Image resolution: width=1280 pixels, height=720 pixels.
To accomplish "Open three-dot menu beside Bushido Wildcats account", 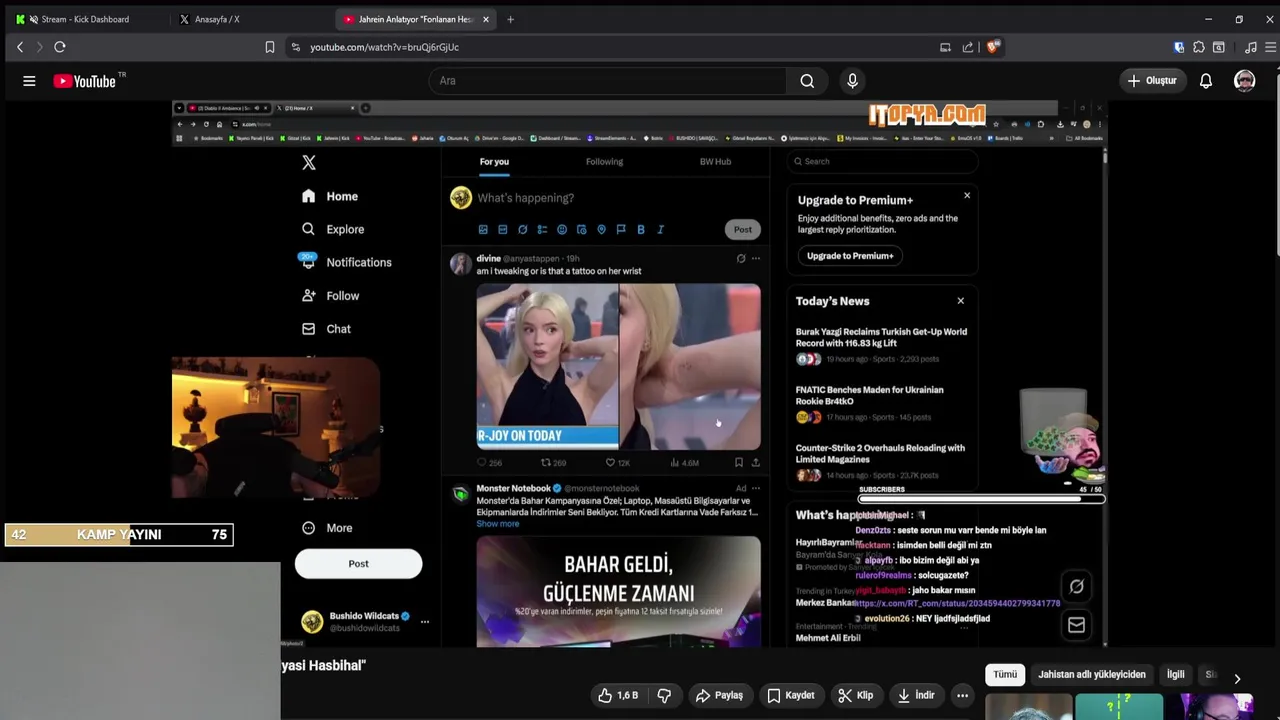I will (x=425, y=622).
